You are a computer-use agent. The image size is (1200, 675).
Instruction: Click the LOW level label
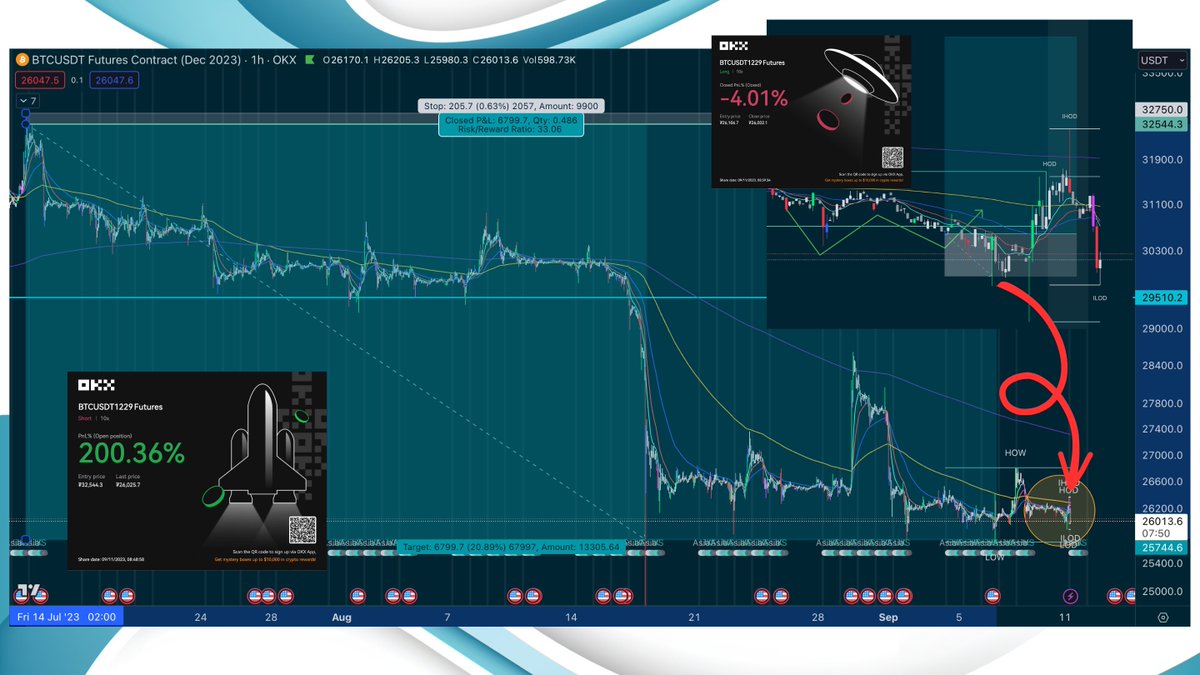(x=996, y=558)
